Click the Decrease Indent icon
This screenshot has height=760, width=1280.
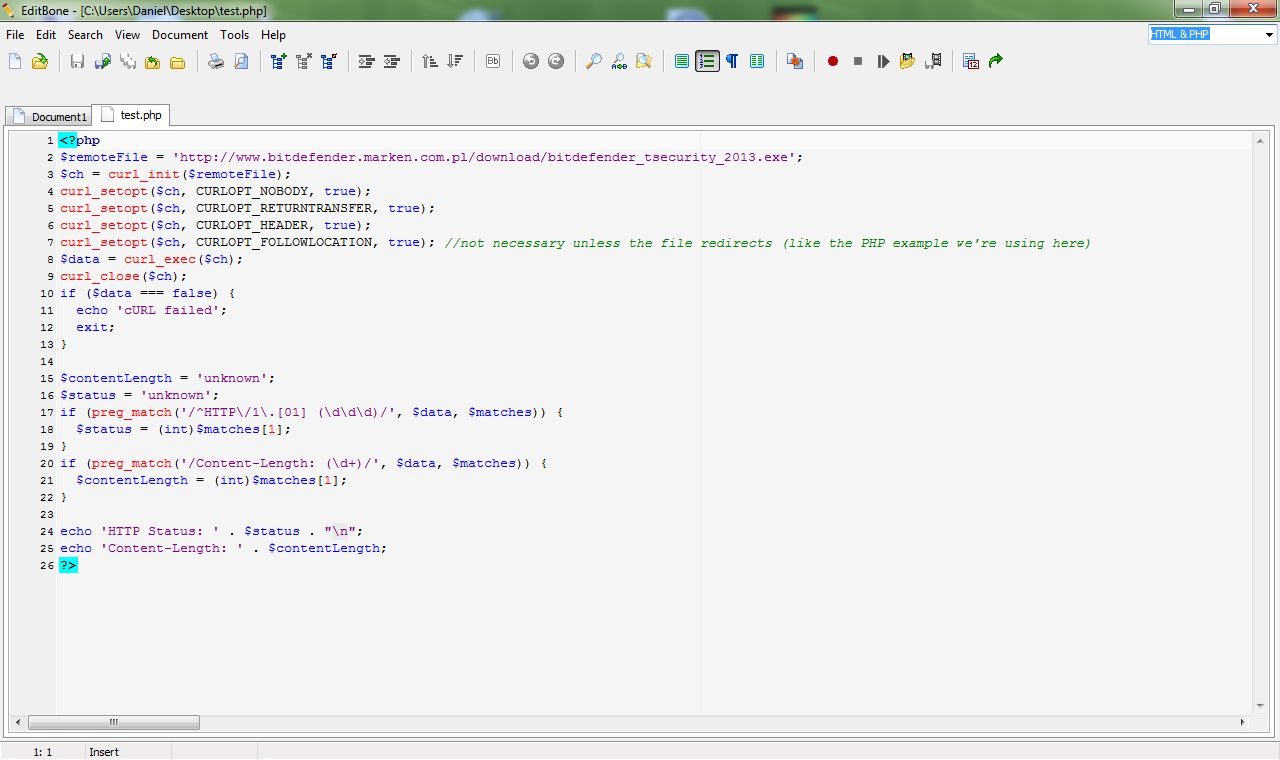[392, 61]
